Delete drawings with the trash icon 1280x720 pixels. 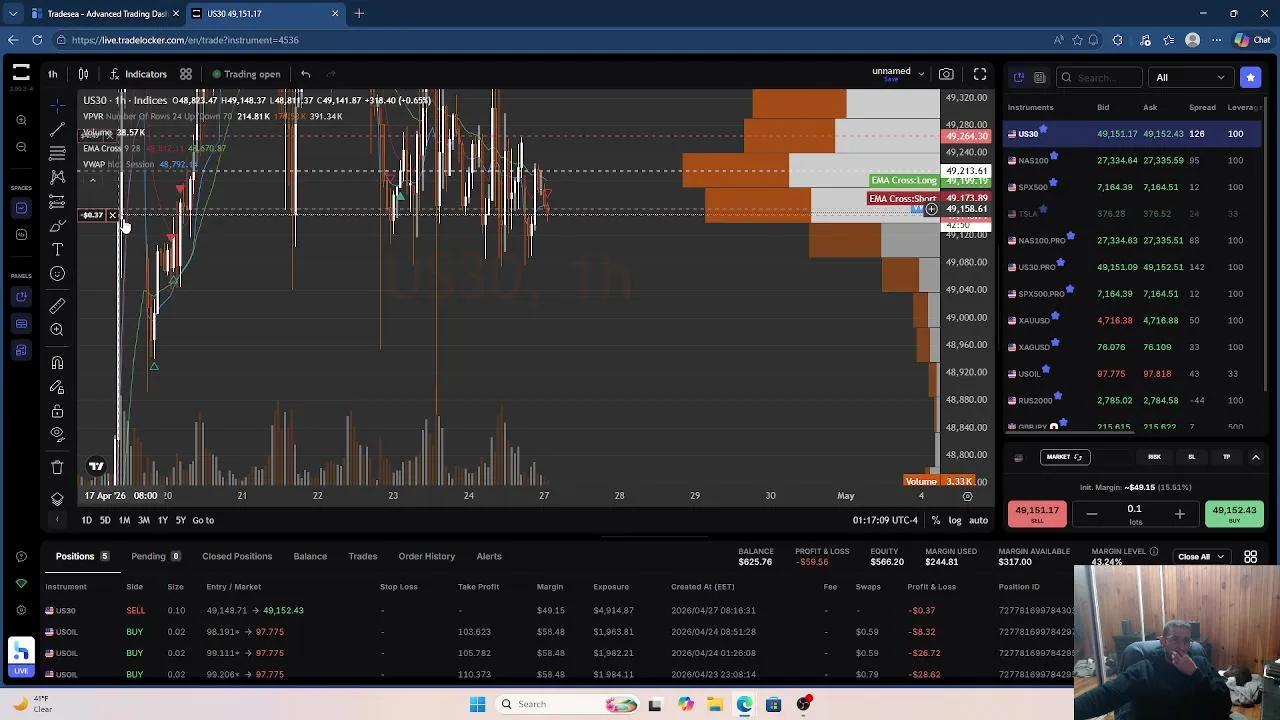57,467
